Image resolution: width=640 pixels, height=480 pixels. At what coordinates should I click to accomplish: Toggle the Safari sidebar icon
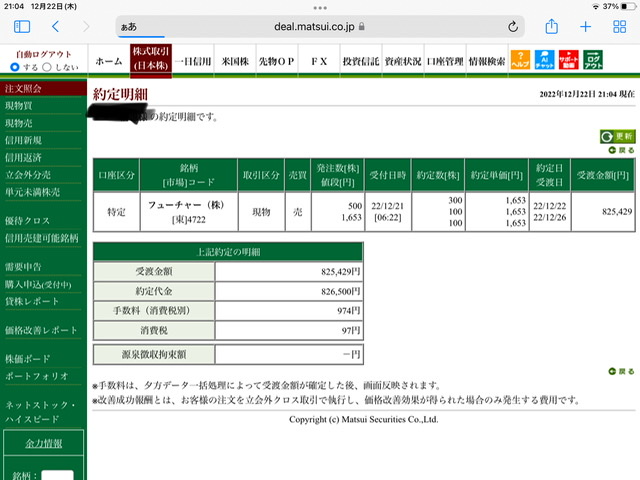(x=22, y=27)
